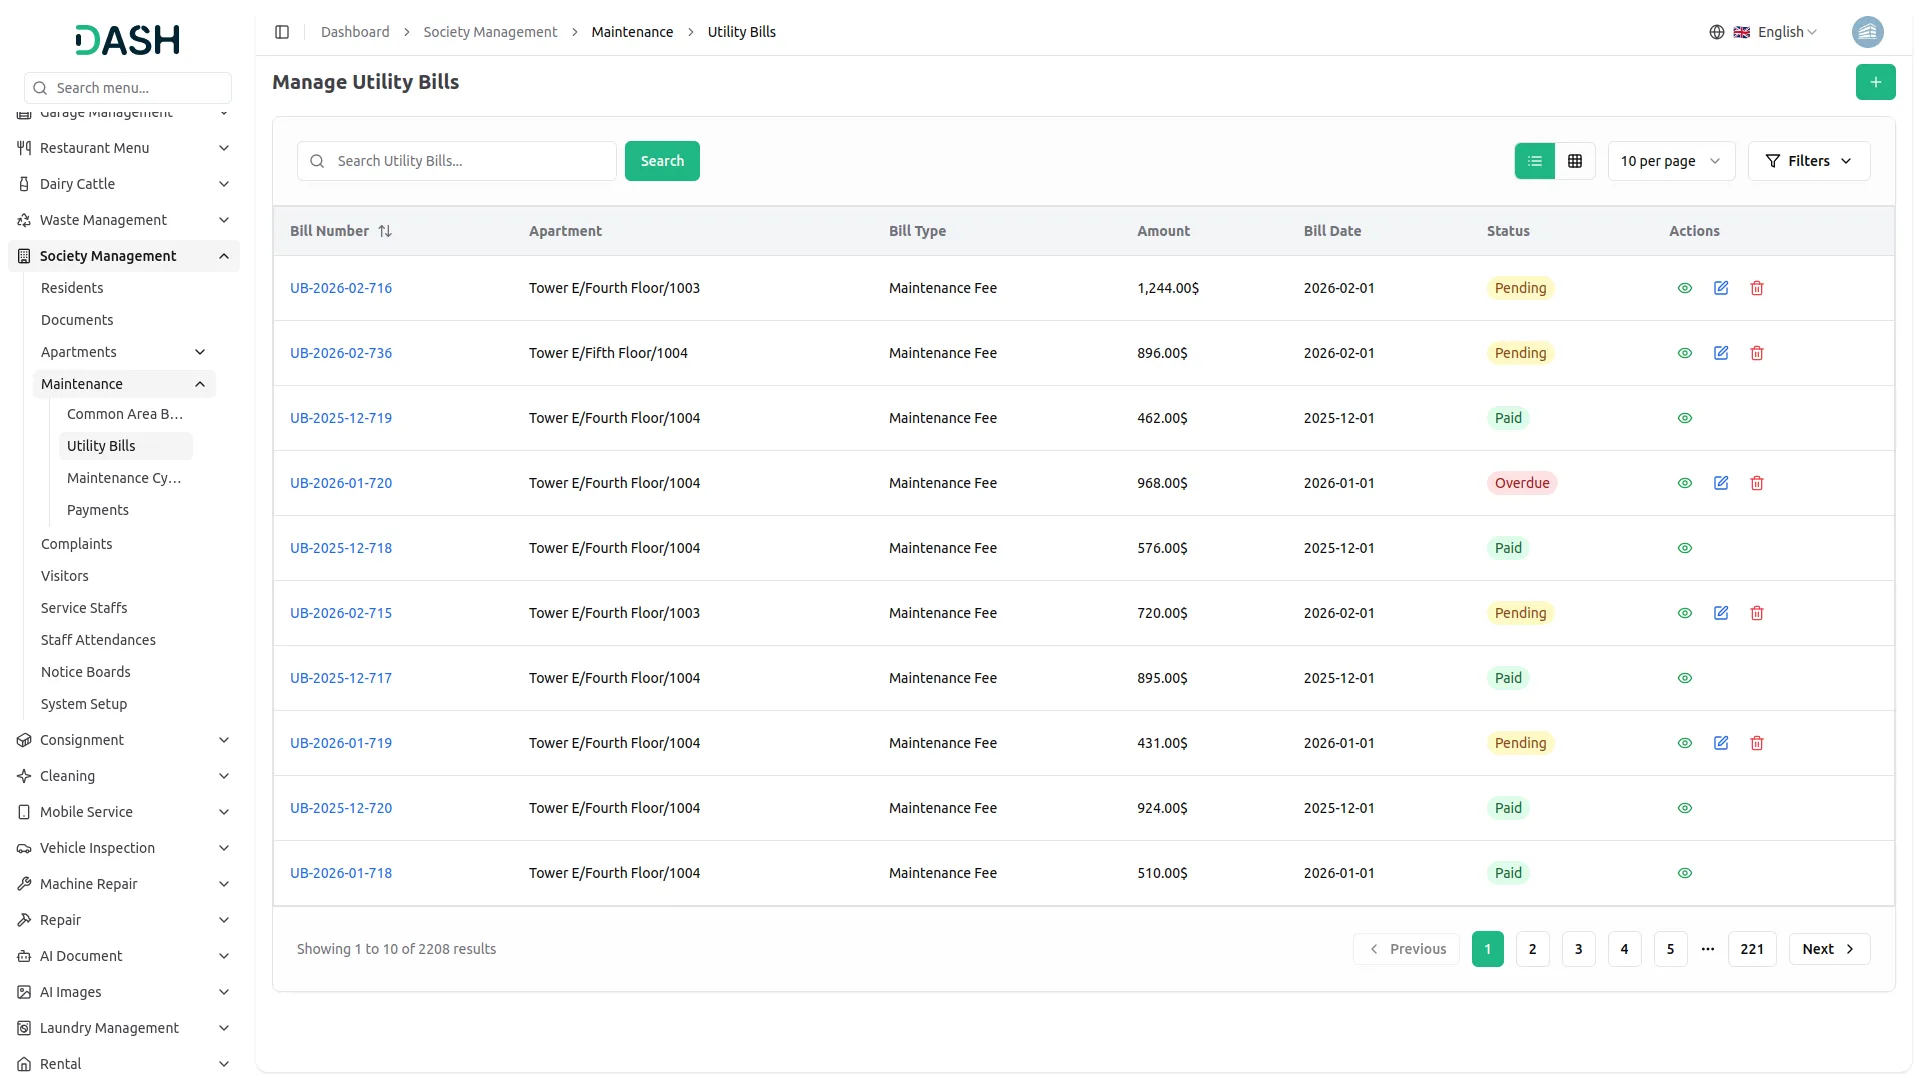1920x1080 pixels.
Task: Open the 10 per page dropdown
Action: (1670, 161)
